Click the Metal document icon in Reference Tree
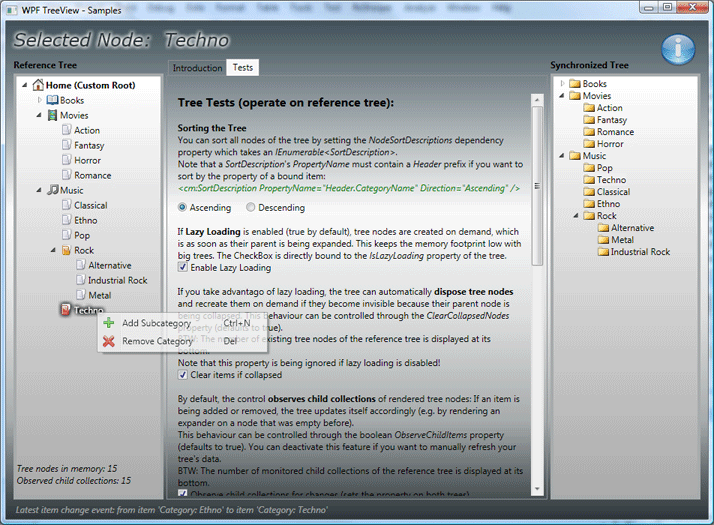Viewport: 714px width, 525px height. (x=81, y=295)
